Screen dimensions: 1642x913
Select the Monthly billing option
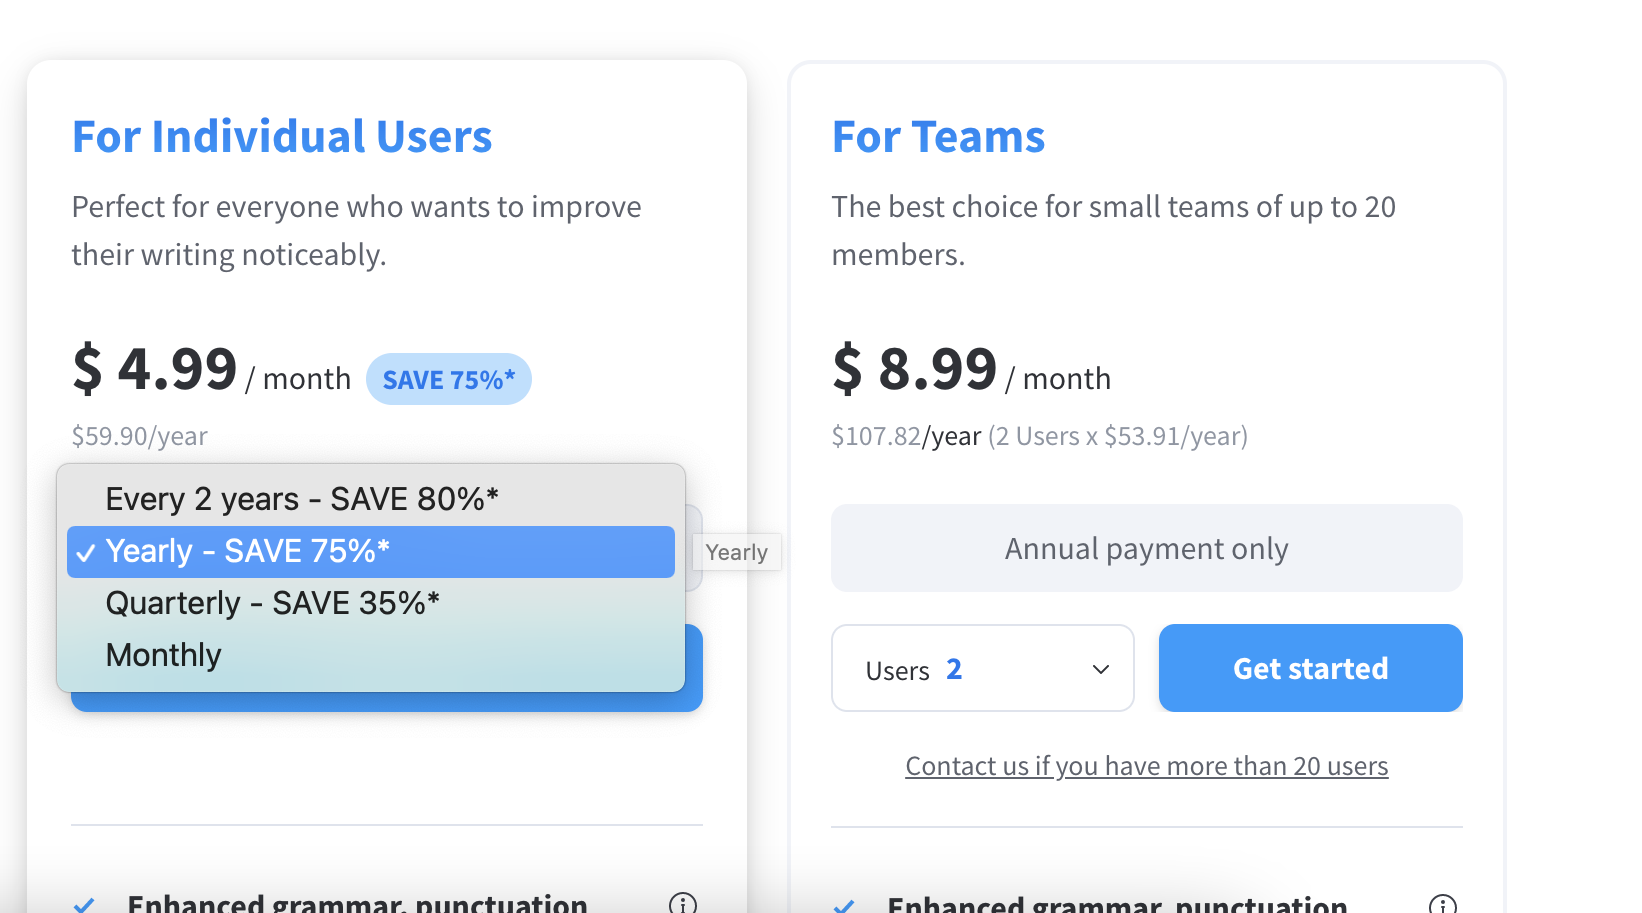click(x=163, y=655)
